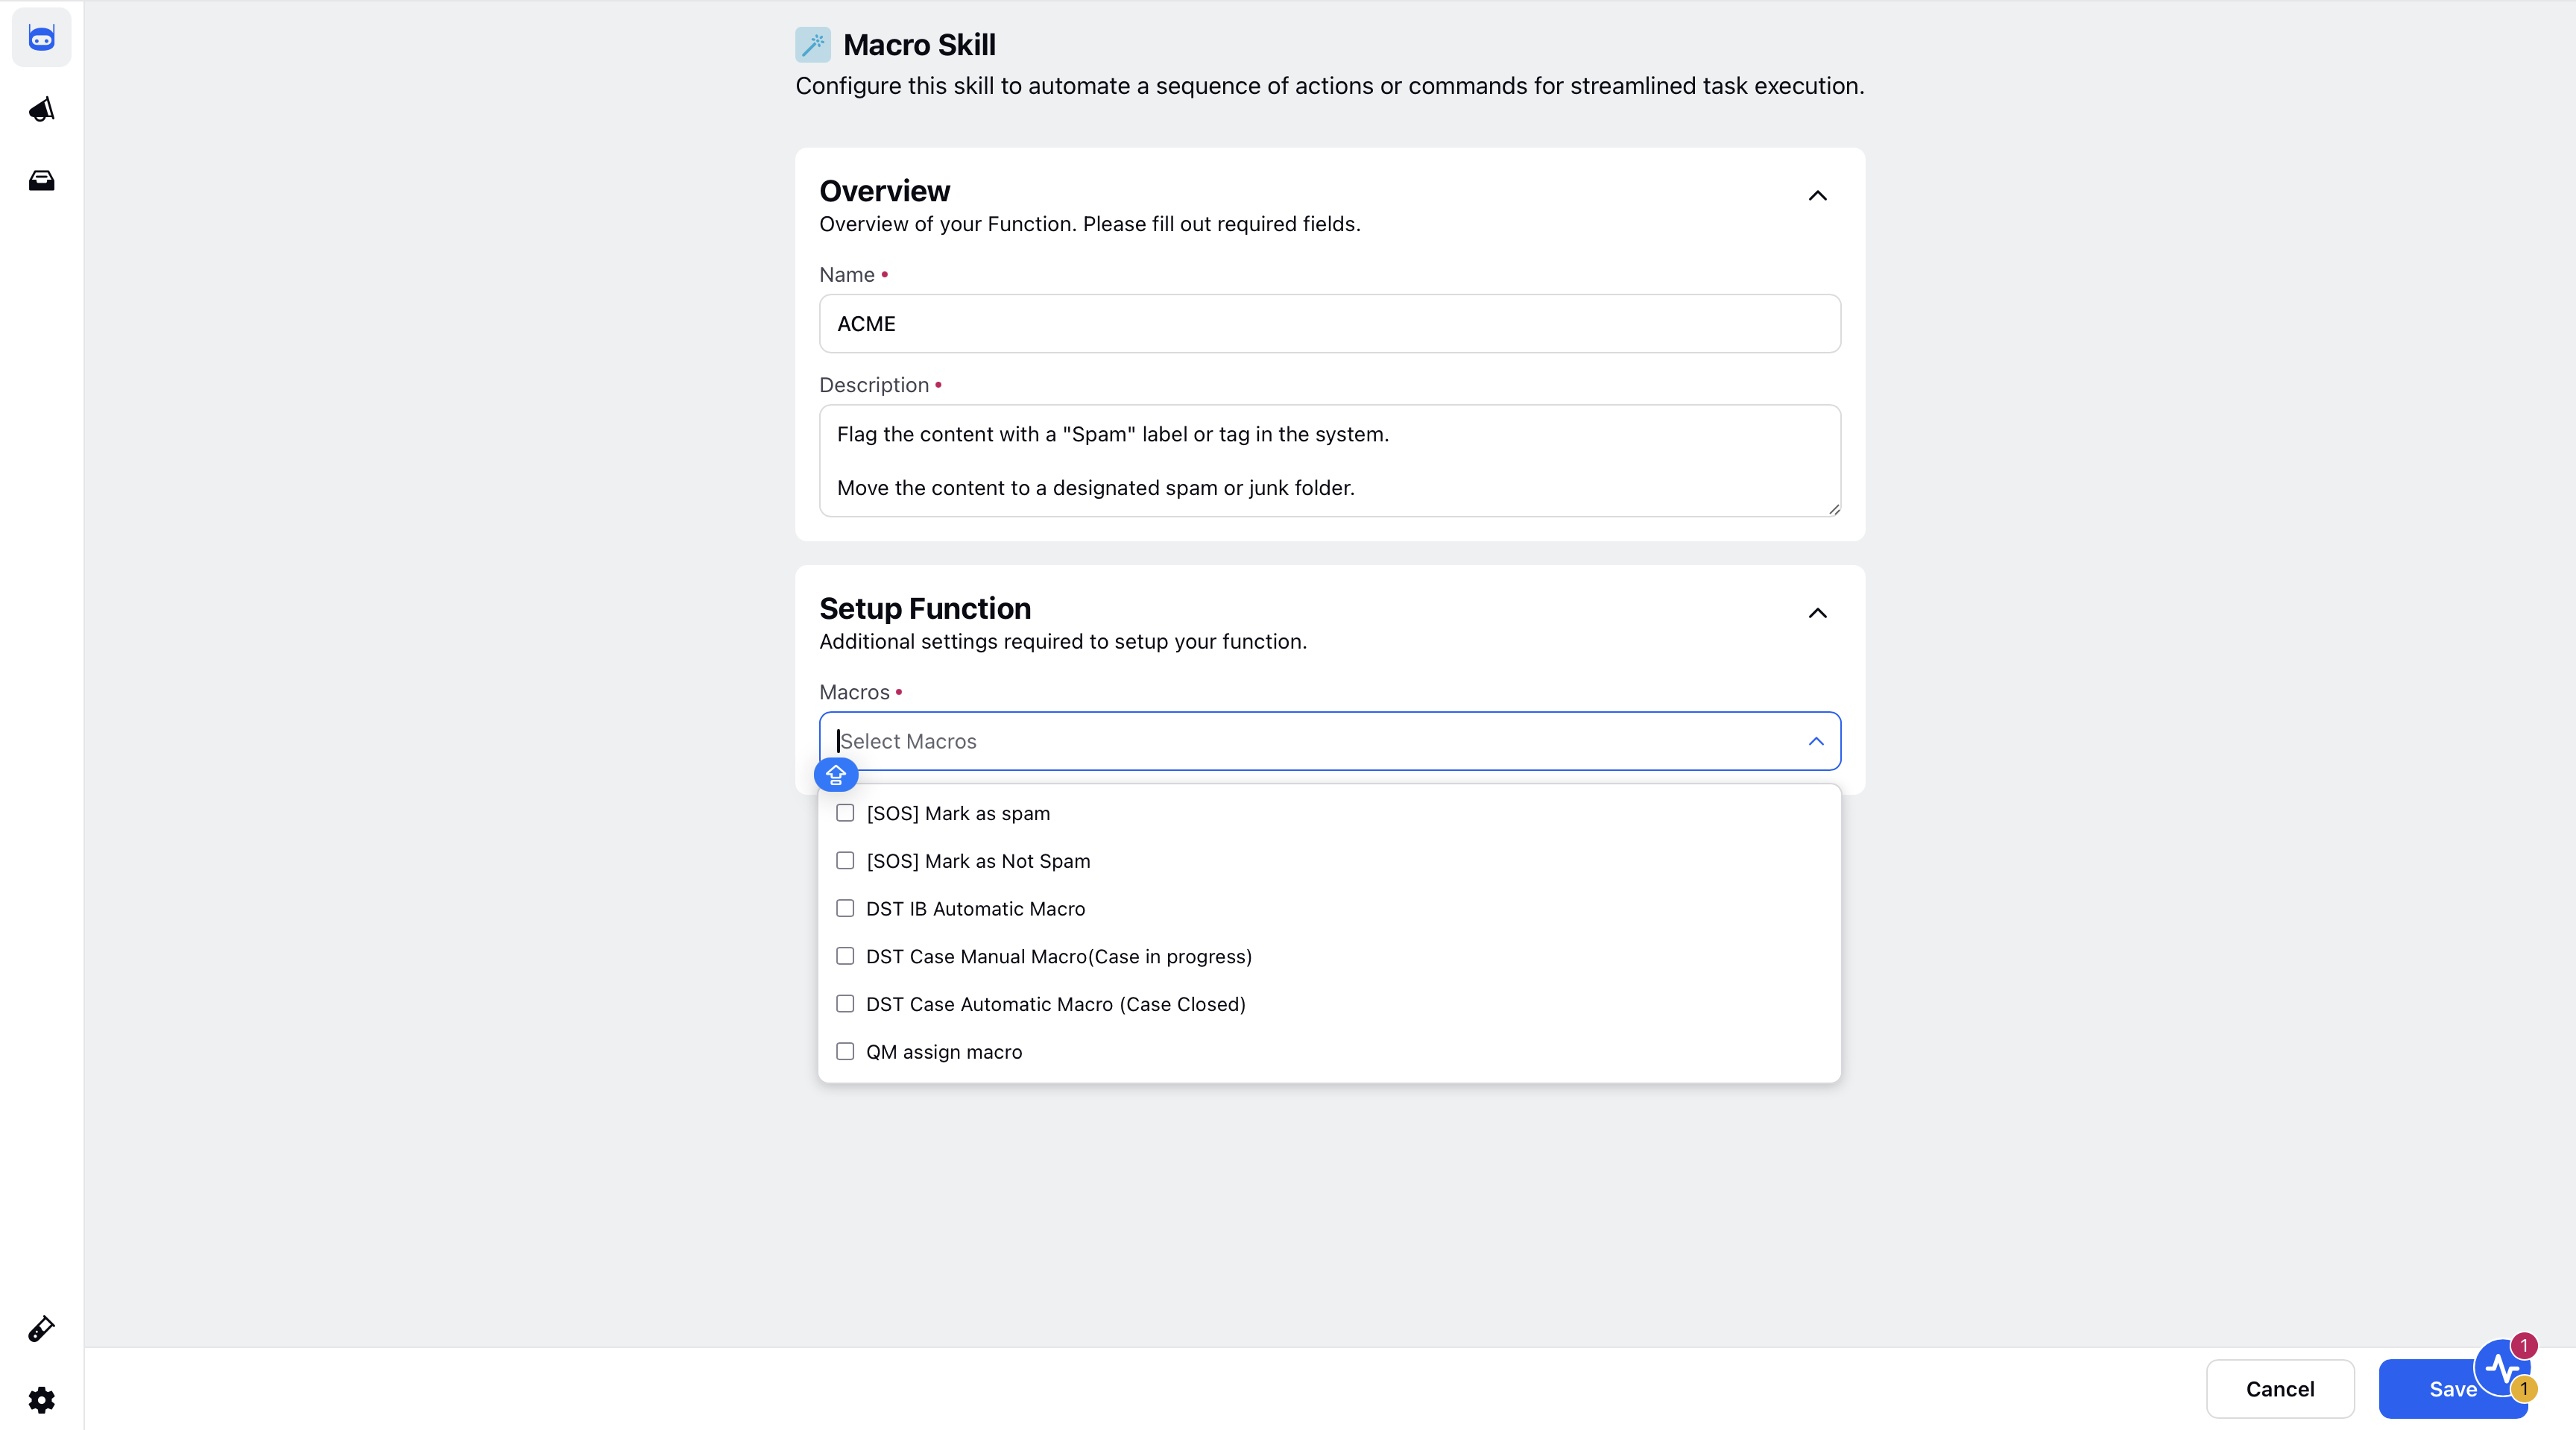Save the macro skill
The width and height of the screenshot is (2576, 1430).
point(2453,1389)
